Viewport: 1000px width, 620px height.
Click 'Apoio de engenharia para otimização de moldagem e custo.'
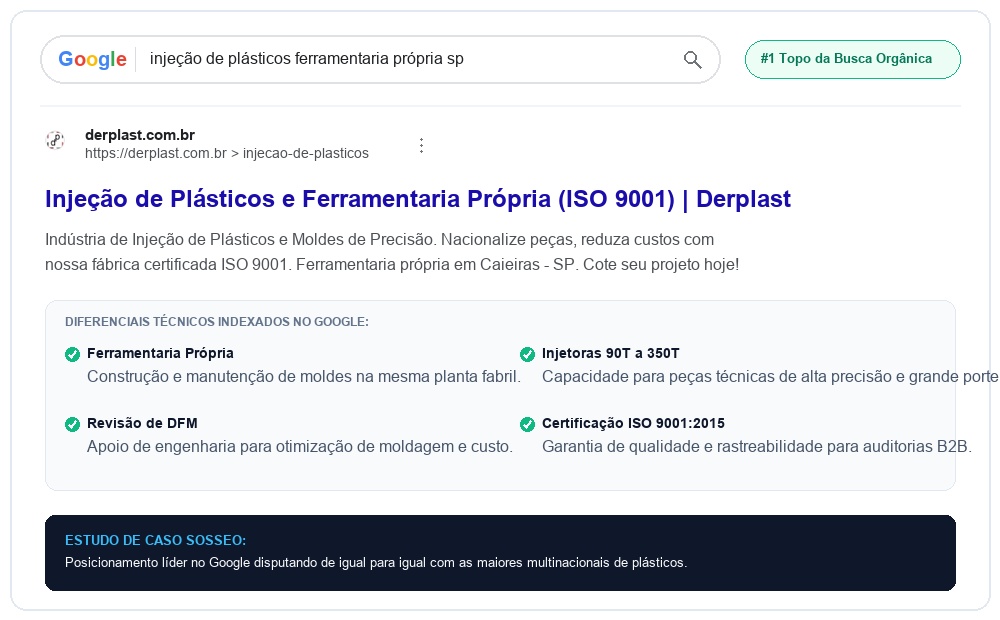pos(300,447)
